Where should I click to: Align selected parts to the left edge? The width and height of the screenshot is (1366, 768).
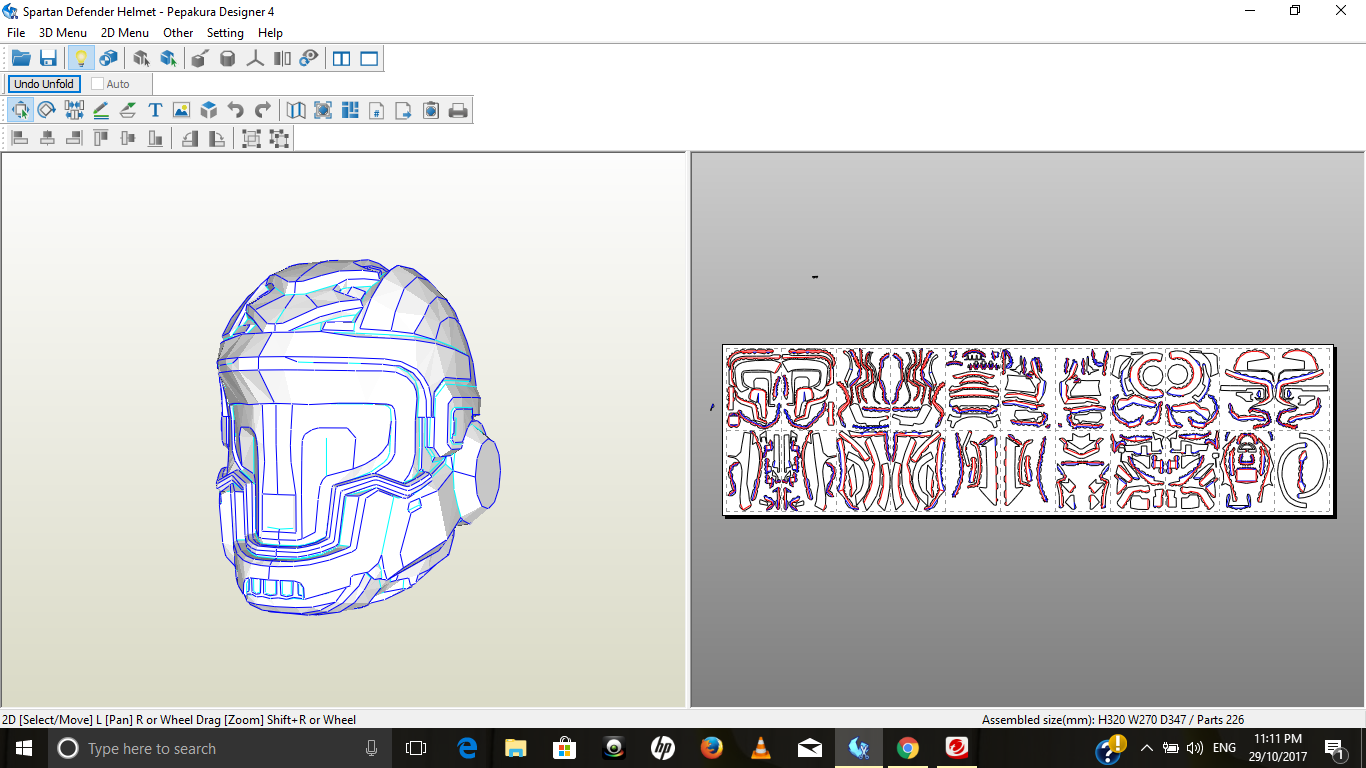coord(20,138)
